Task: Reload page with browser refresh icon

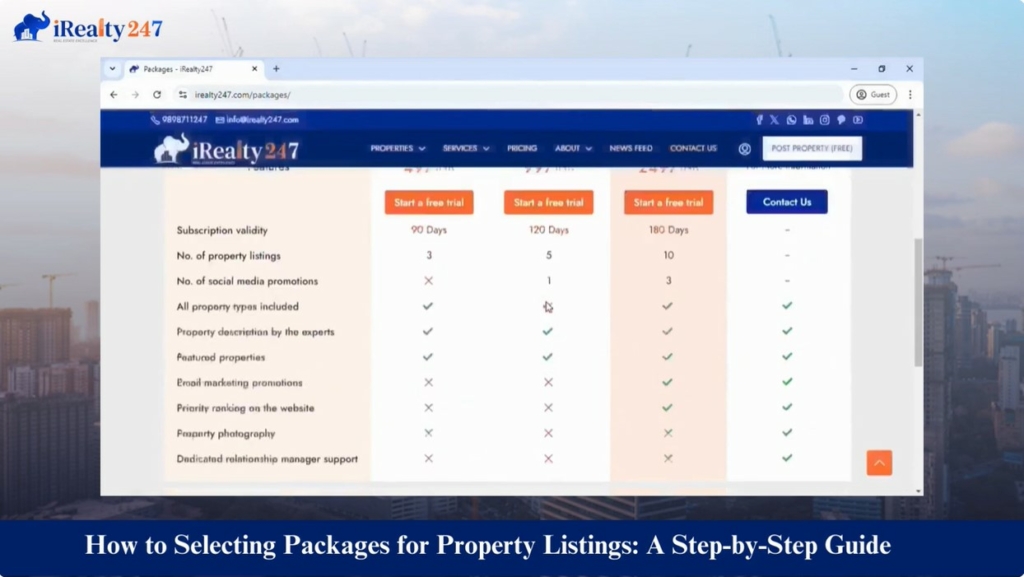Action: [x=157, y=95]
